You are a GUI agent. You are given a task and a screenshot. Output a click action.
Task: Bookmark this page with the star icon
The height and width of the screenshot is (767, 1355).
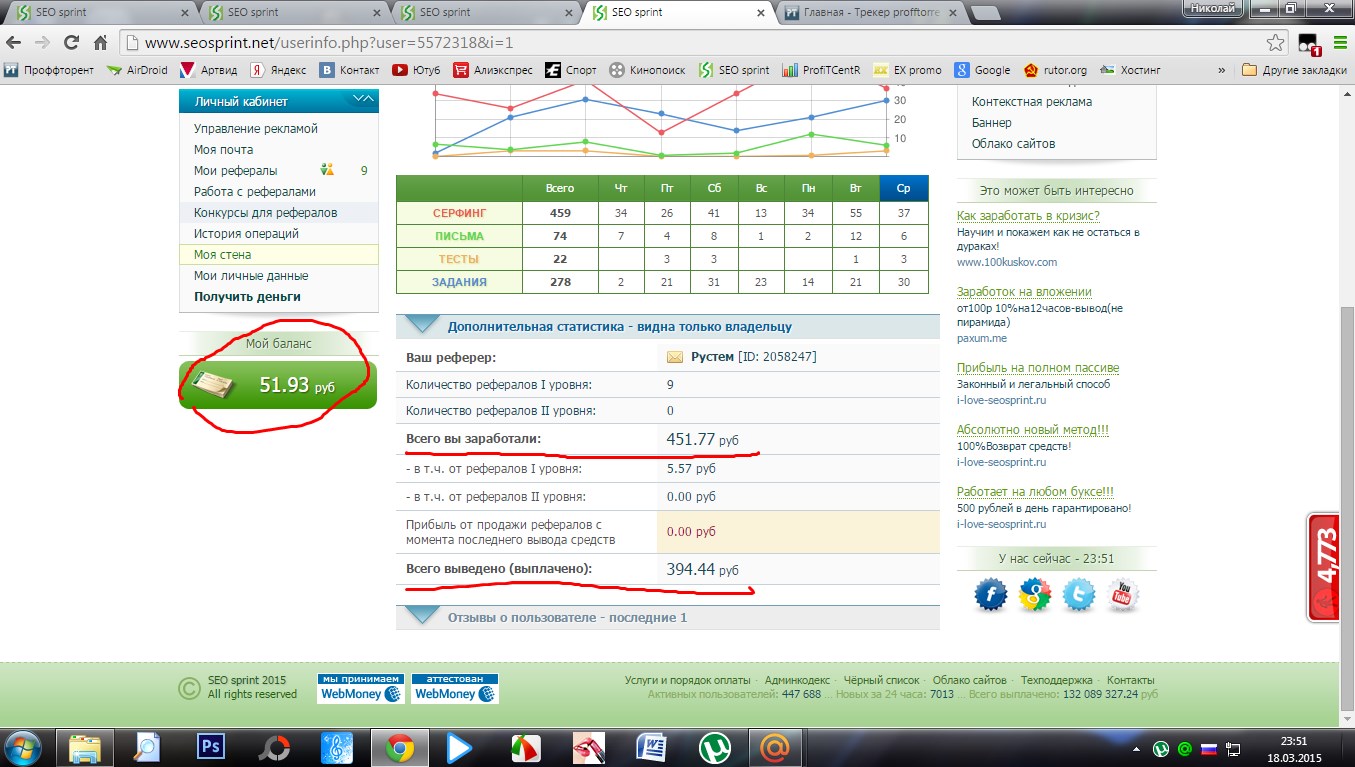point(1275,43)
